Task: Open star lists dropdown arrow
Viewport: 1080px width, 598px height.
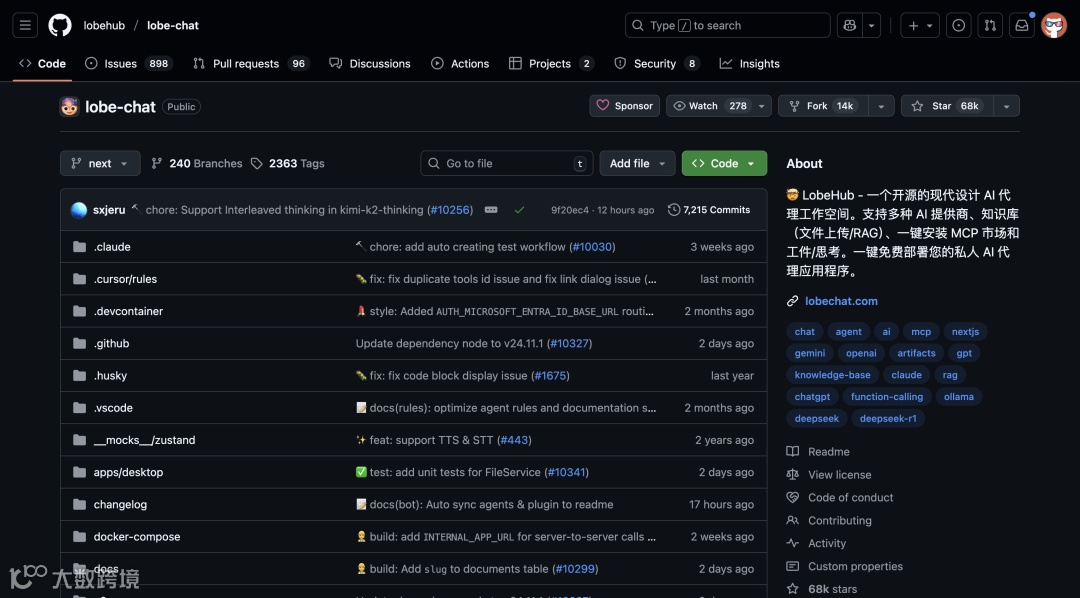Action: [x=1006, y=106]
